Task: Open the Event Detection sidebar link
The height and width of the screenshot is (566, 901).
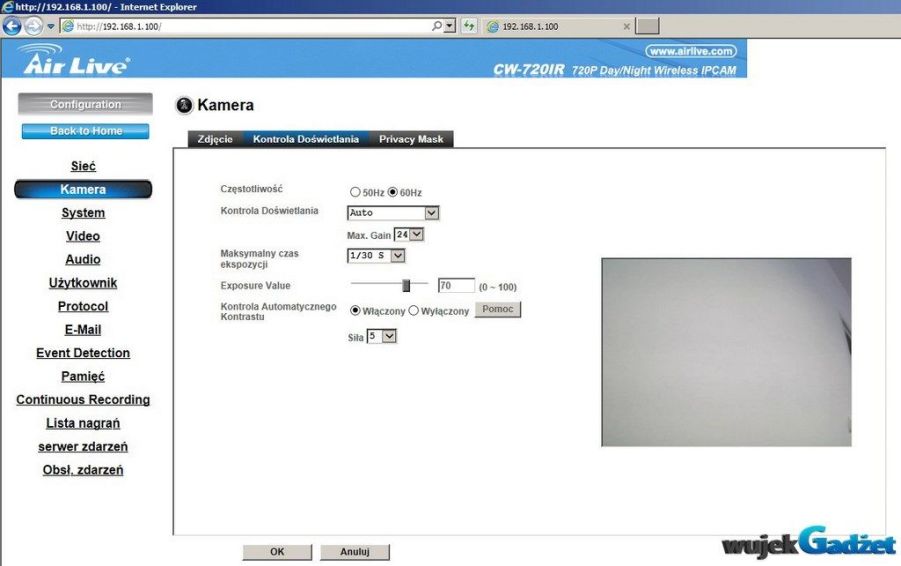Action: (83, 353)
